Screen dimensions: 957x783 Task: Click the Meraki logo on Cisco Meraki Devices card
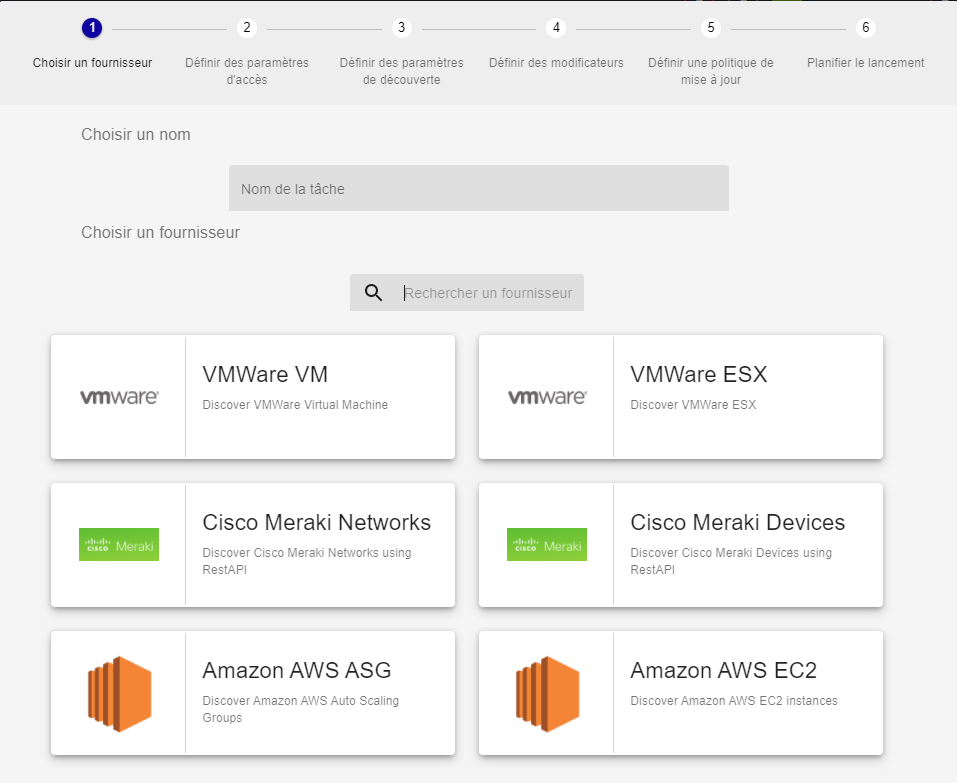click(547, 545)
